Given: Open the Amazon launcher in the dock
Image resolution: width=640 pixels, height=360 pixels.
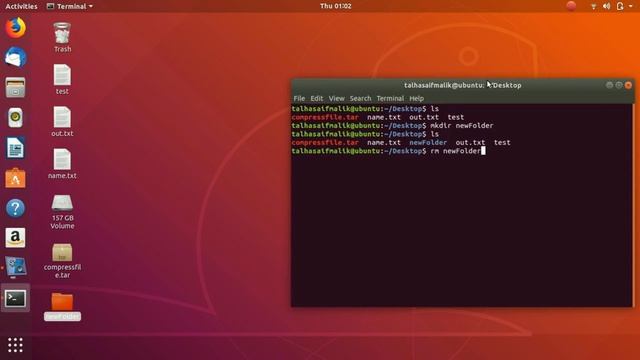Looking at the screenshot, I should pos(16,238).
